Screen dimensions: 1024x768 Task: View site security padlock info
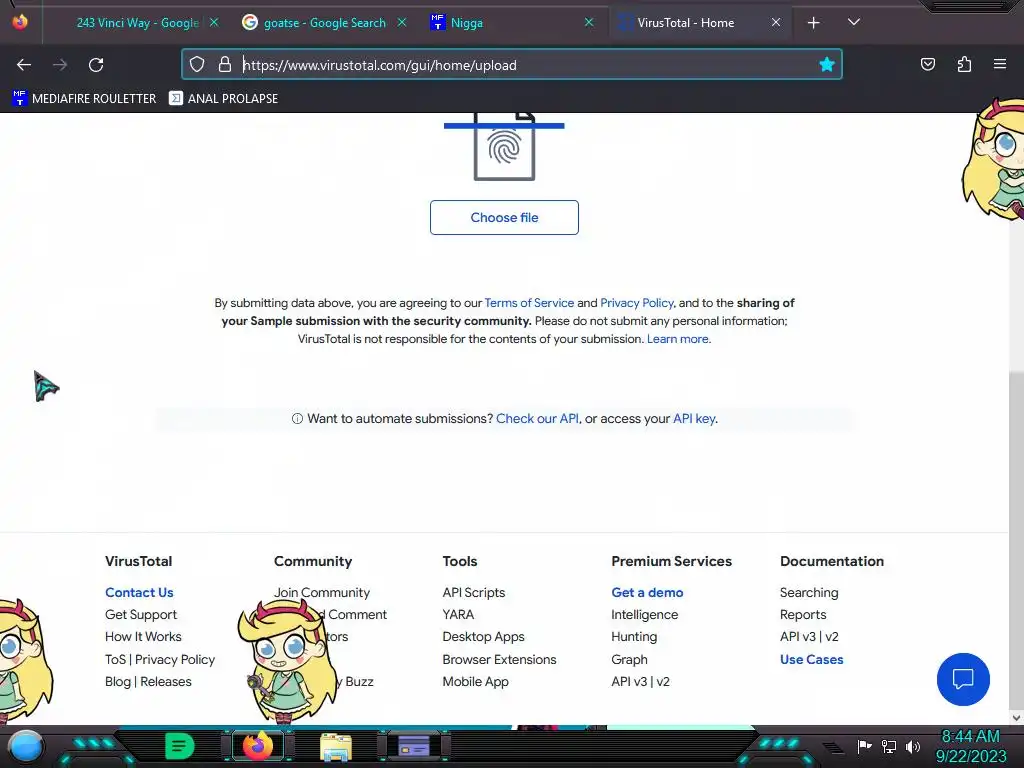225,64
